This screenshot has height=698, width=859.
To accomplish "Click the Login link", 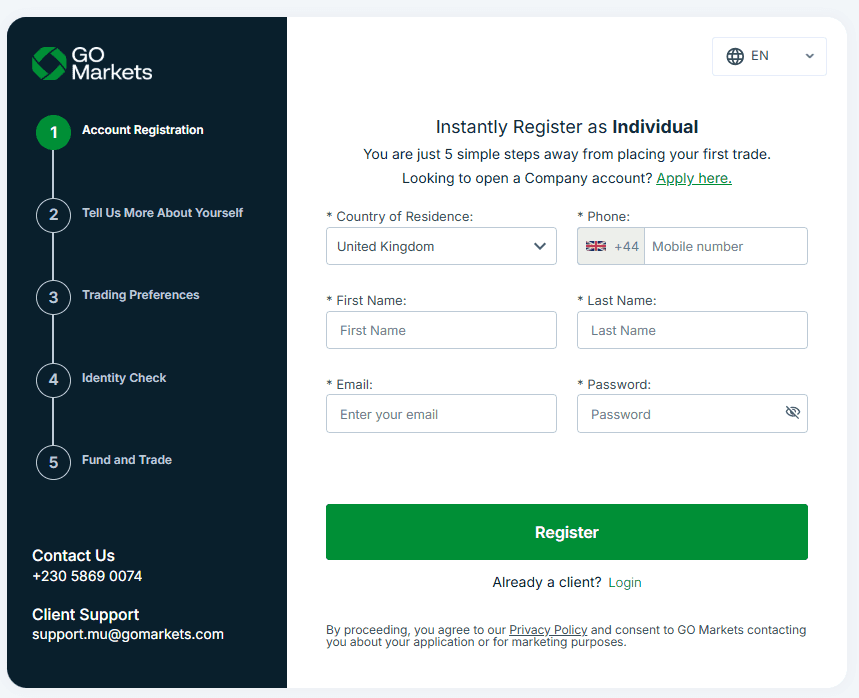I will pos(624,582).
